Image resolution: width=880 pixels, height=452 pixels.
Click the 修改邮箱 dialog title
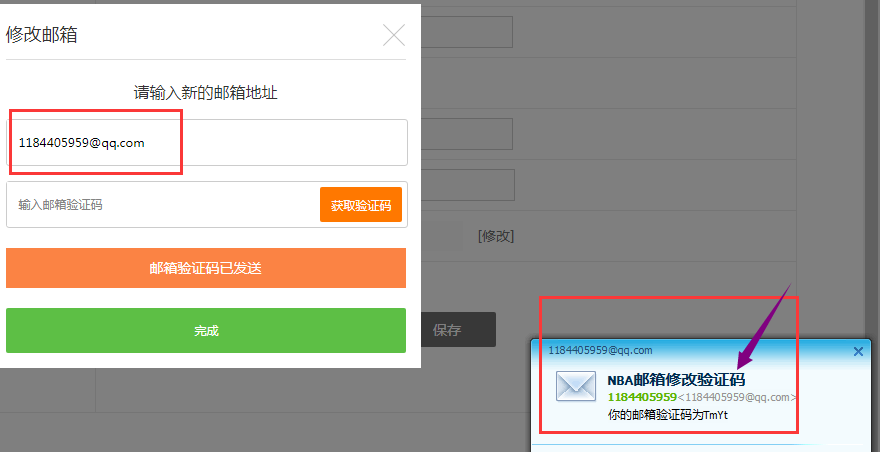click(42, 35)
